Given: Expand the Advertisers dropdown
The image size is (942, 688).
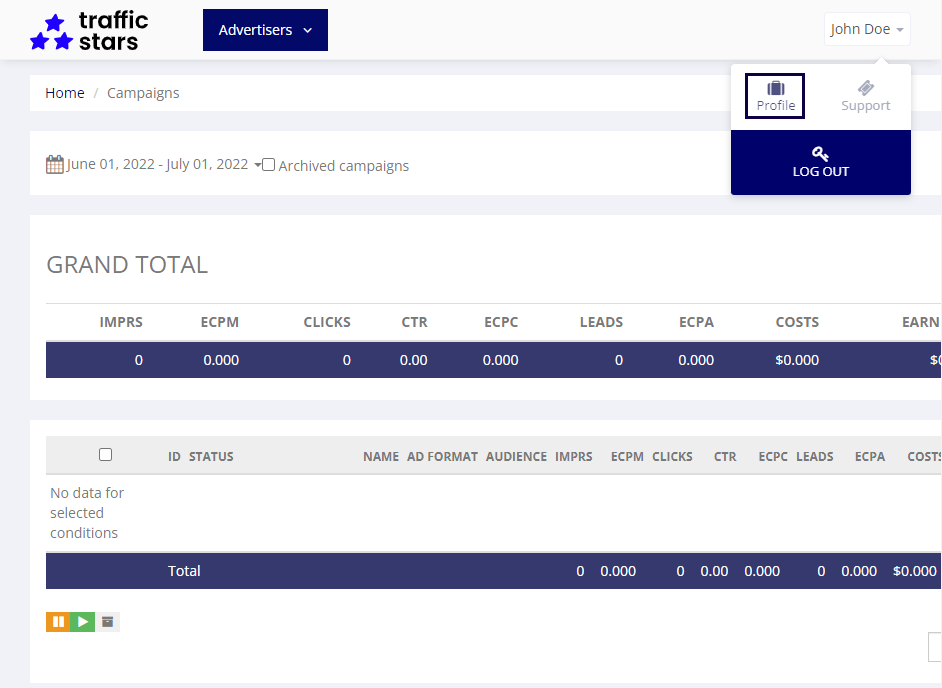Looking at the screenshot, I should pyautogui.click(x=265, y=30).
